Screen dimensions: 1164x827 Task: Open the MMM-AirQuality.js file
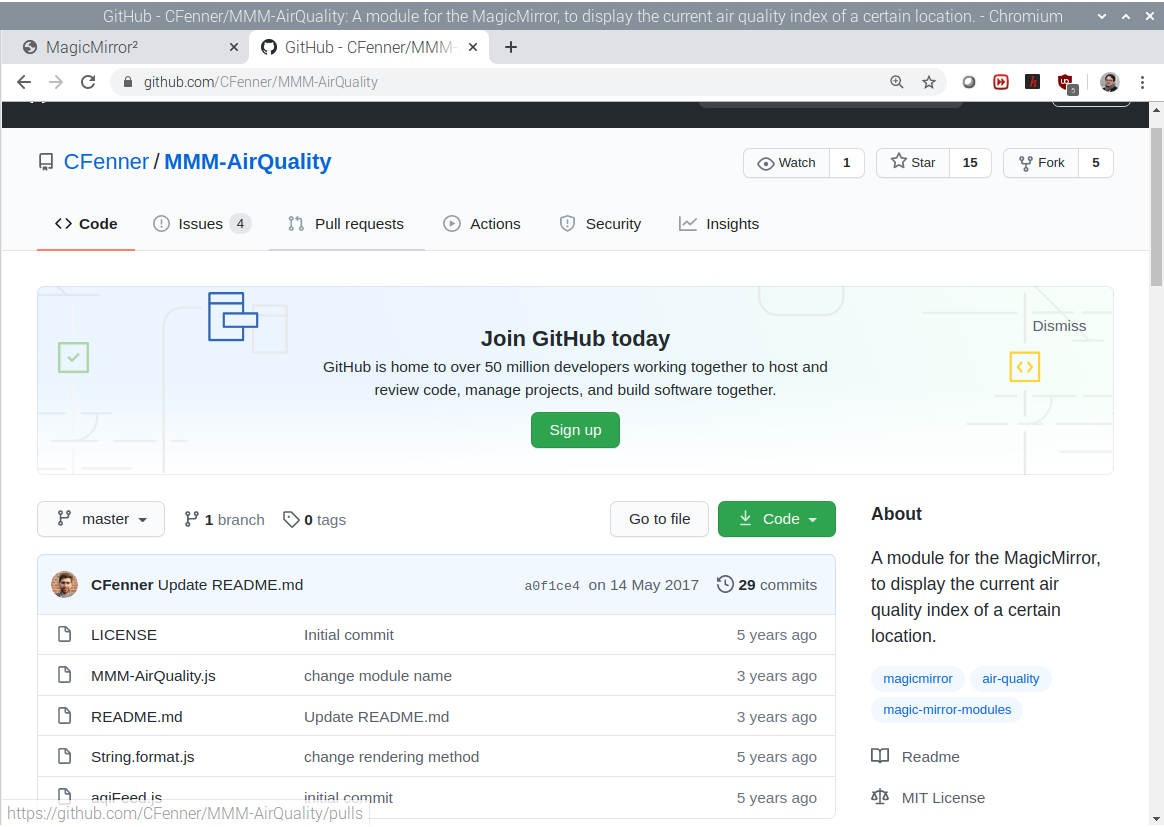pyautogui.click(x=154, y=676)
